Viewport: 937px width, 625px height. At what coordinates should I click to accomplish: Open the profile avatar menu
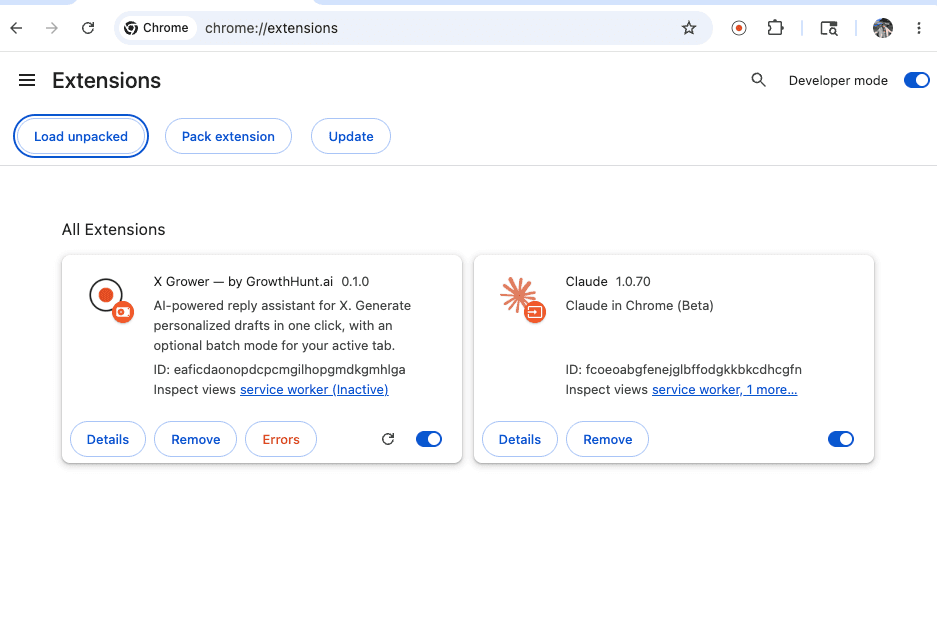pyautogui.click(x=883, y=28)
